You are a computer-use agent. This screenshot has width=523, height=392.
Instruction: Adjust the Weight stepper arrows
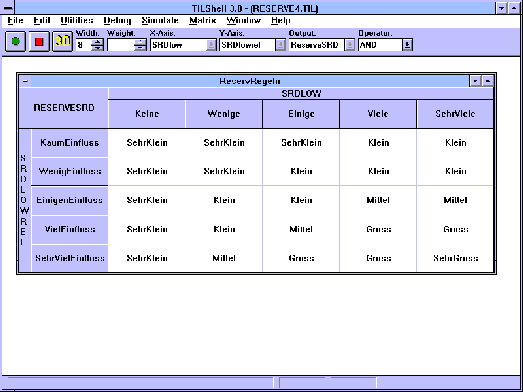[x=140, y=45]
